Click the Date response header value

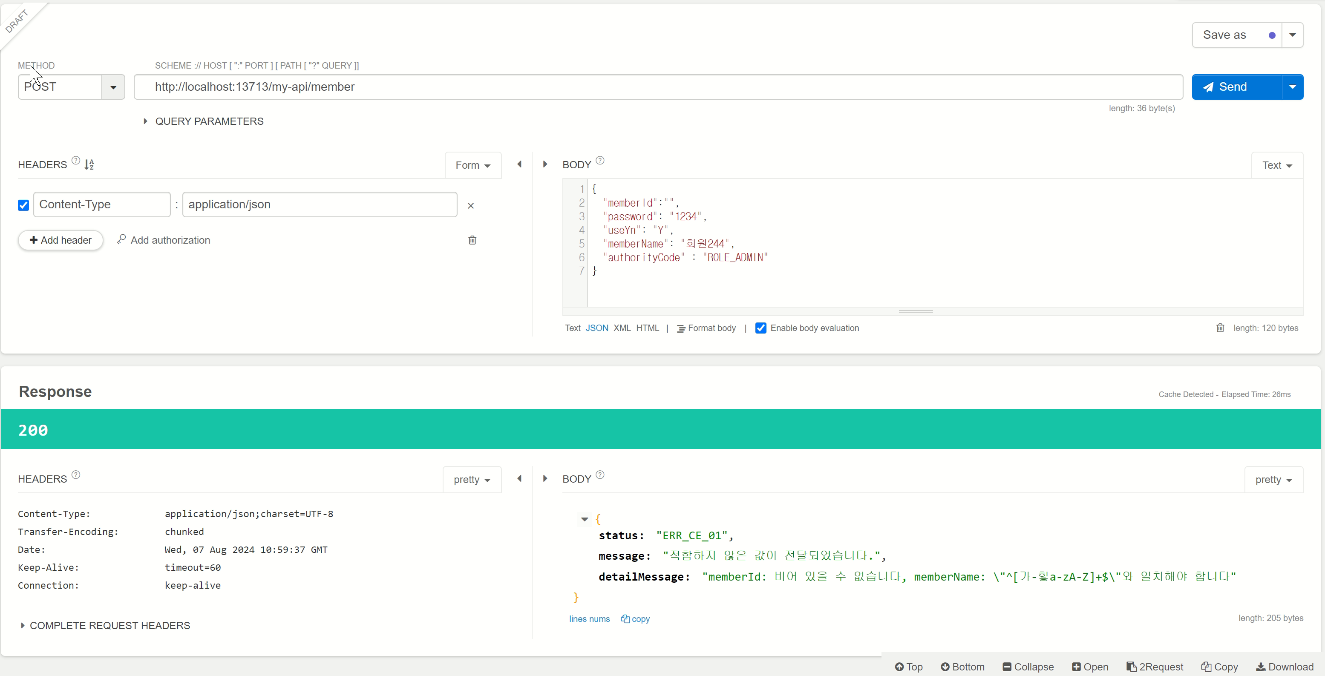pos(246,550)
